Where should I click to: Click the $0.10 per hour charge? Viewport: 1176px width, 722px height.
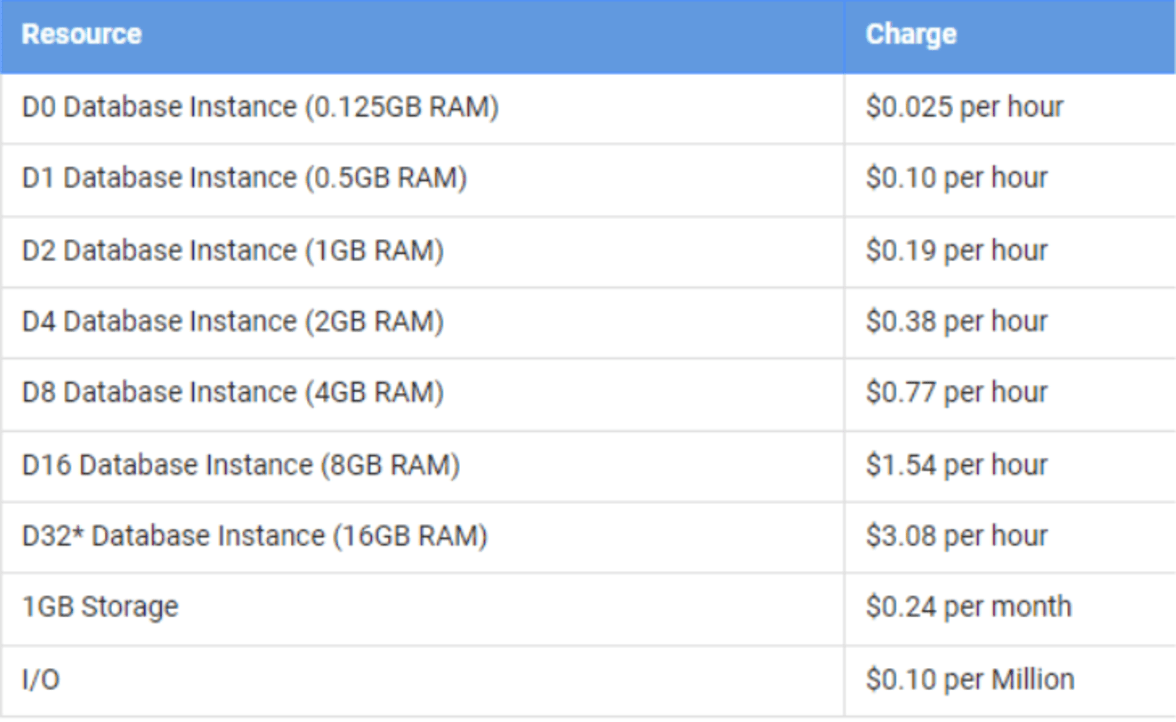tap(956, 178)
